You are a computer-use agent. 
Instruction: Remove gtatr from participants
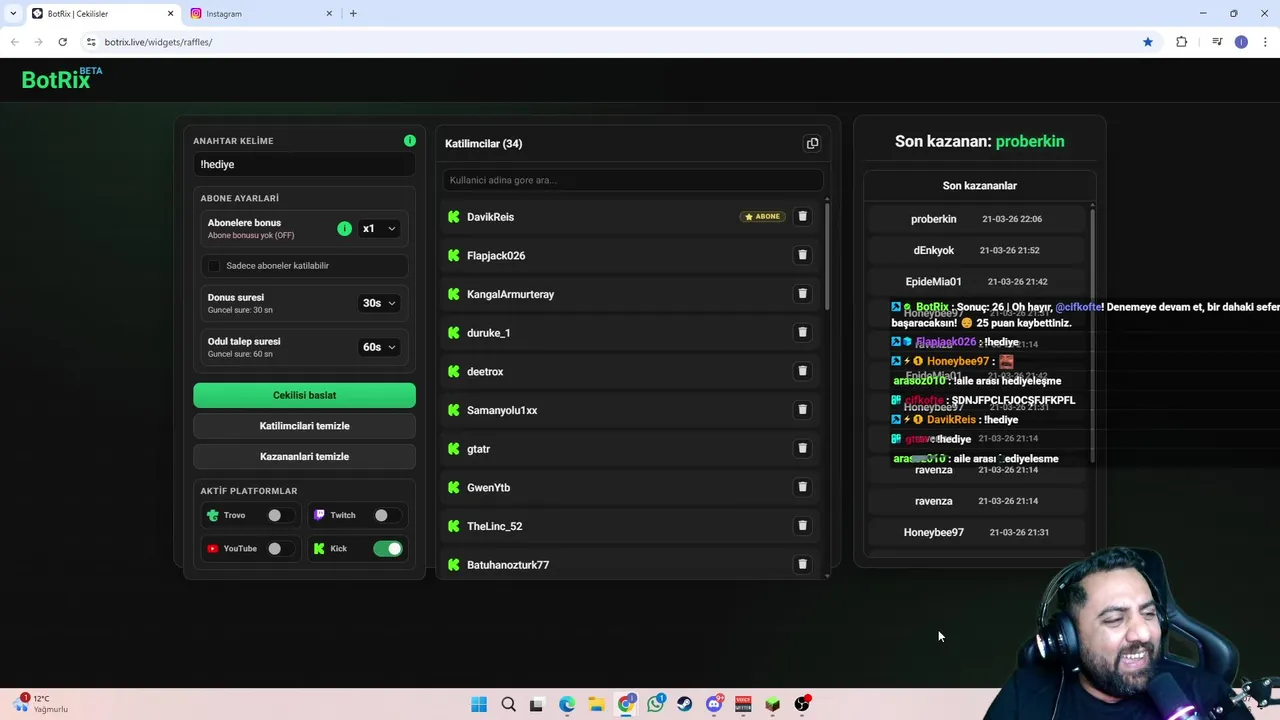(x=802, y=448)
